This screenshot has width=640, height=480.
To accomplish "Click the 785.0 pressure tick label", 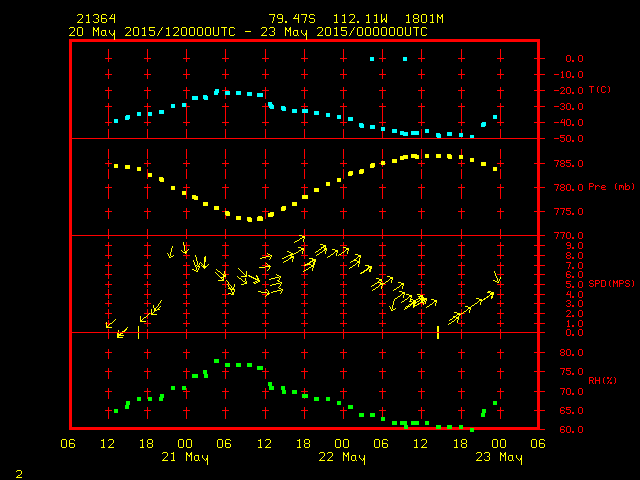I will [x=569, y=164].
